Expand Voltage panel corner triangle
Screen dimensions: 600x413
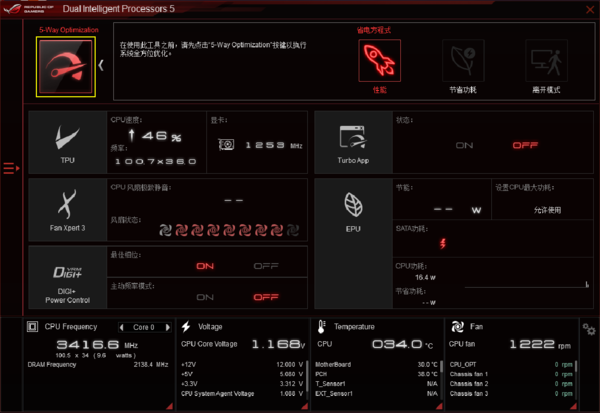tap(305, 406)
